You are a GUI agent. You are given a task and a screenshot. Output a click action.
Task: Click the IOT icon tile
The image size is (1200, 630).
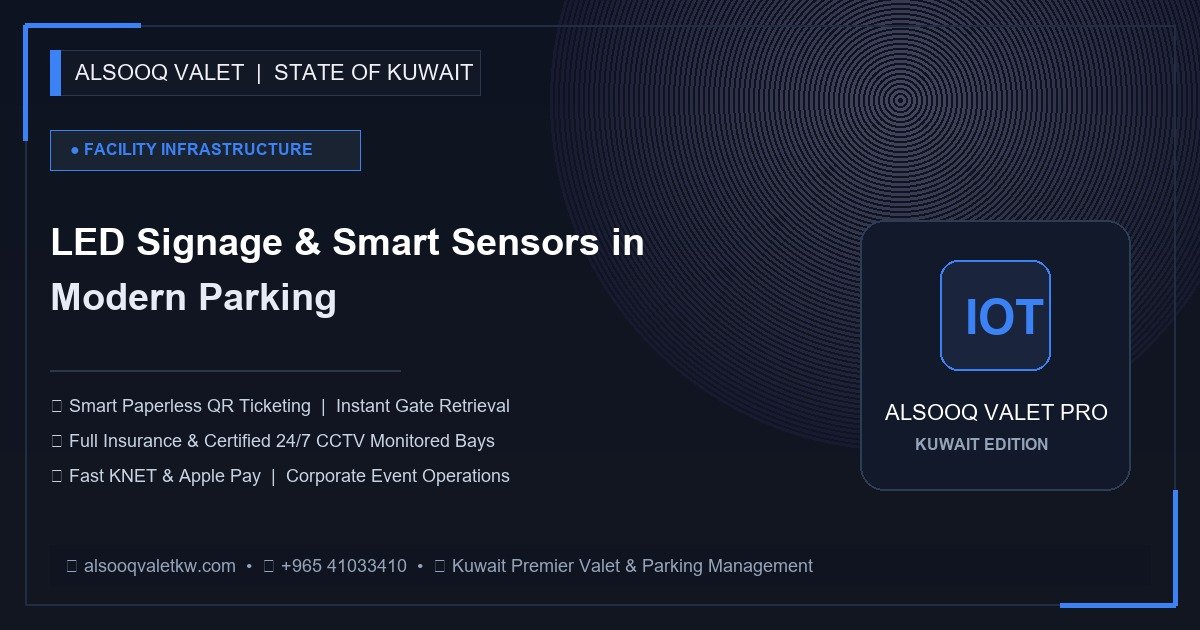pos(995,315)
